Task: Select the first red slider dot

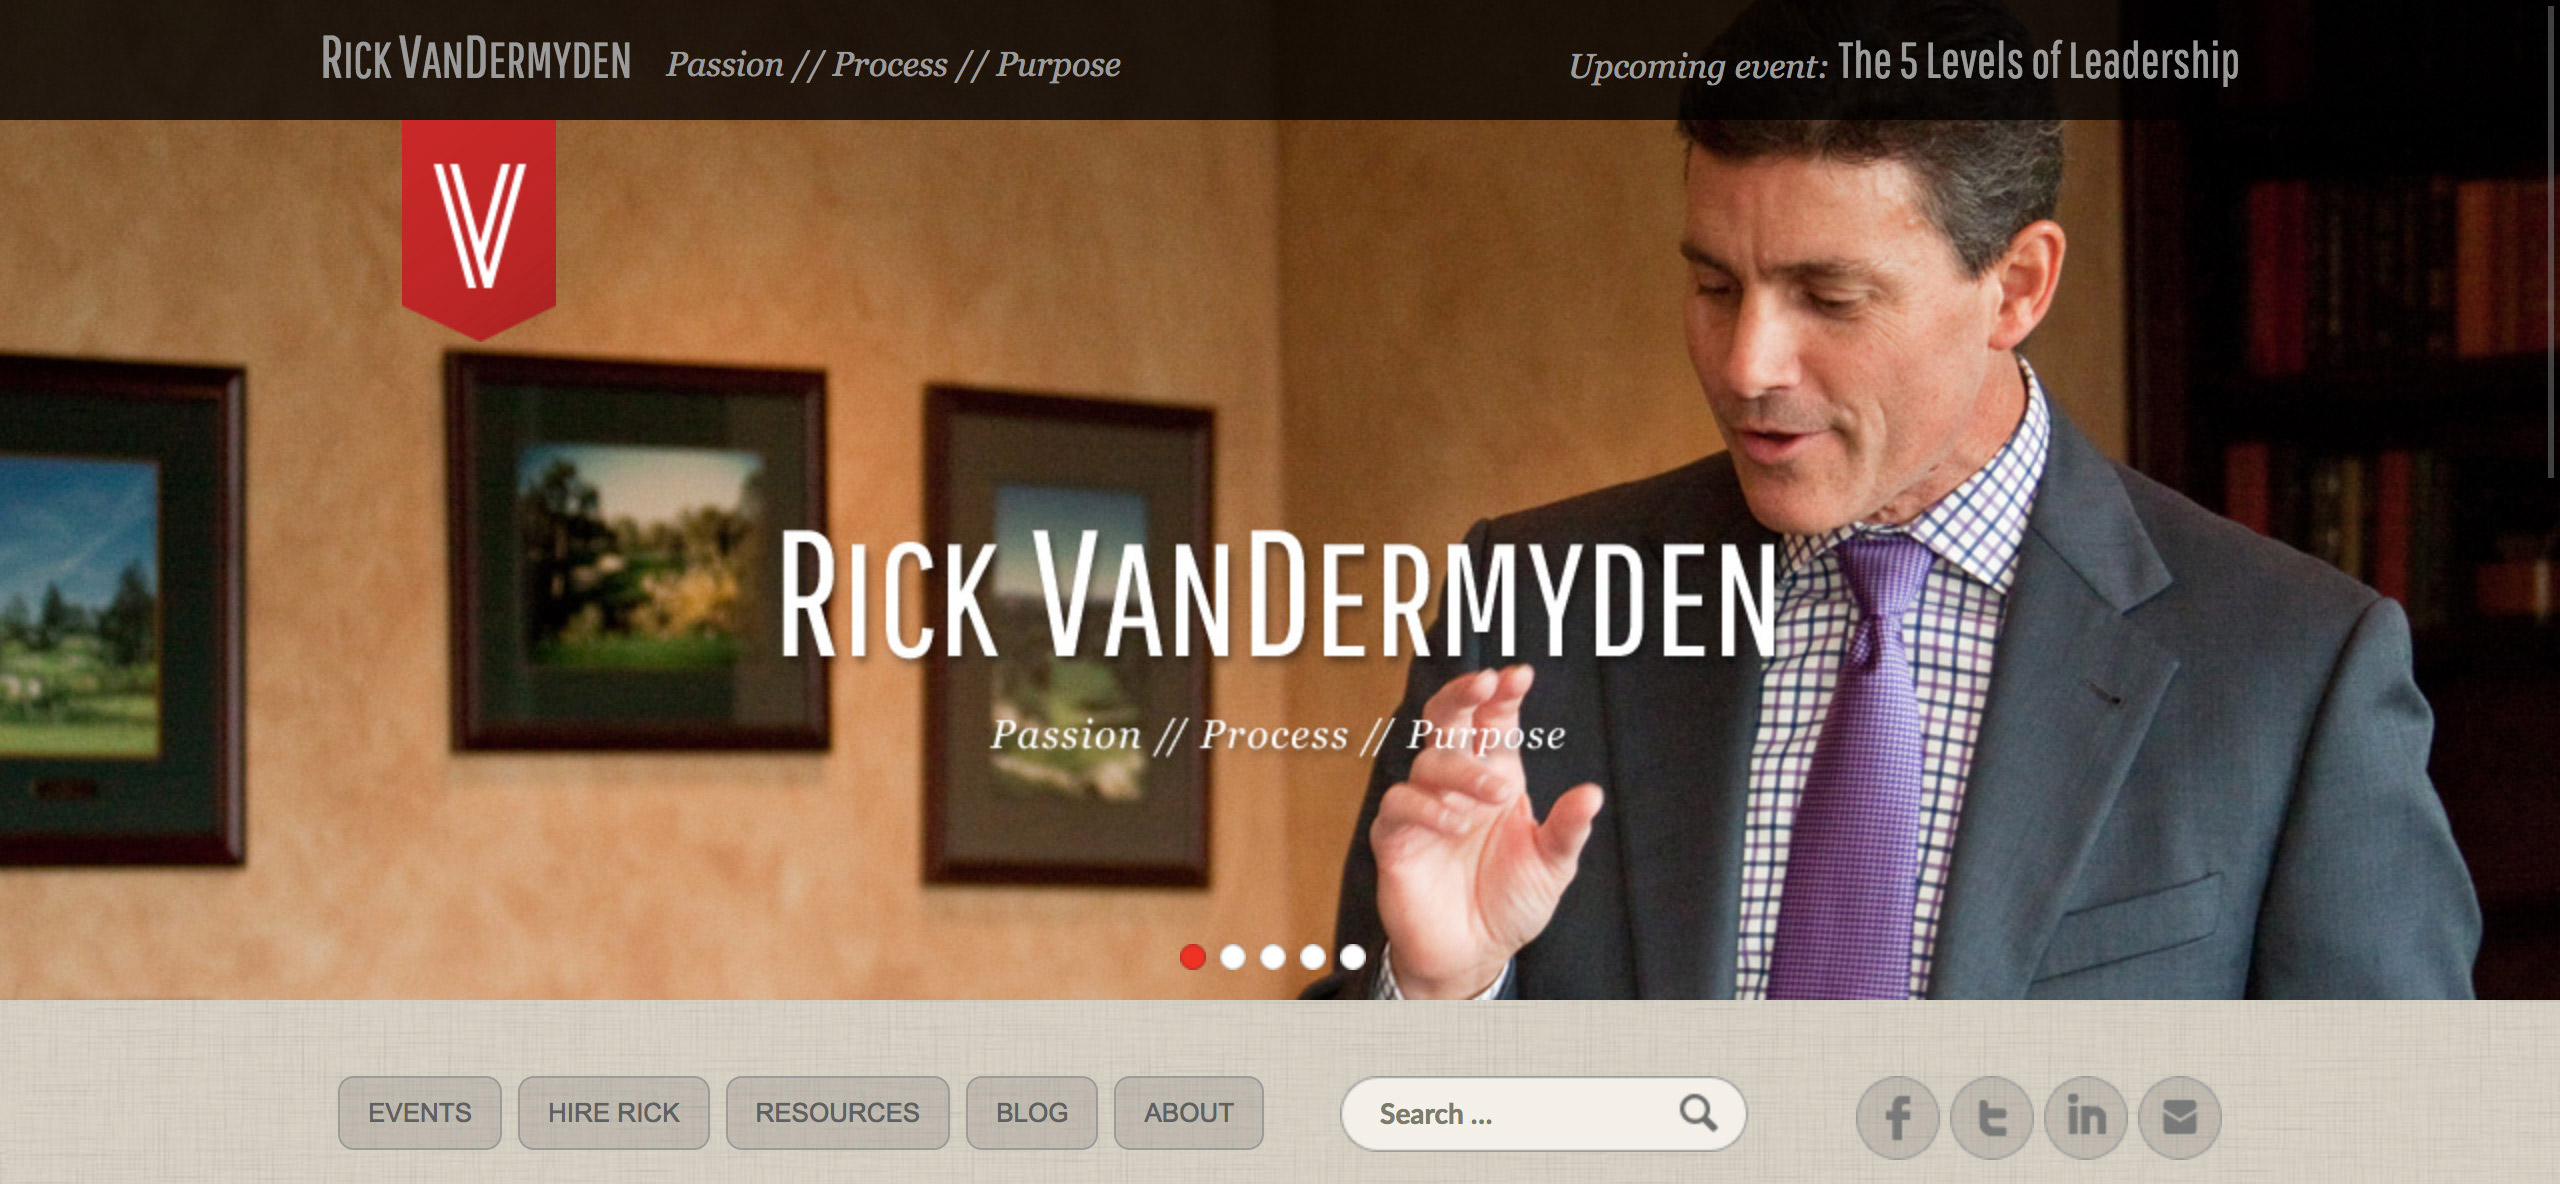Action: pos(1192,957)
